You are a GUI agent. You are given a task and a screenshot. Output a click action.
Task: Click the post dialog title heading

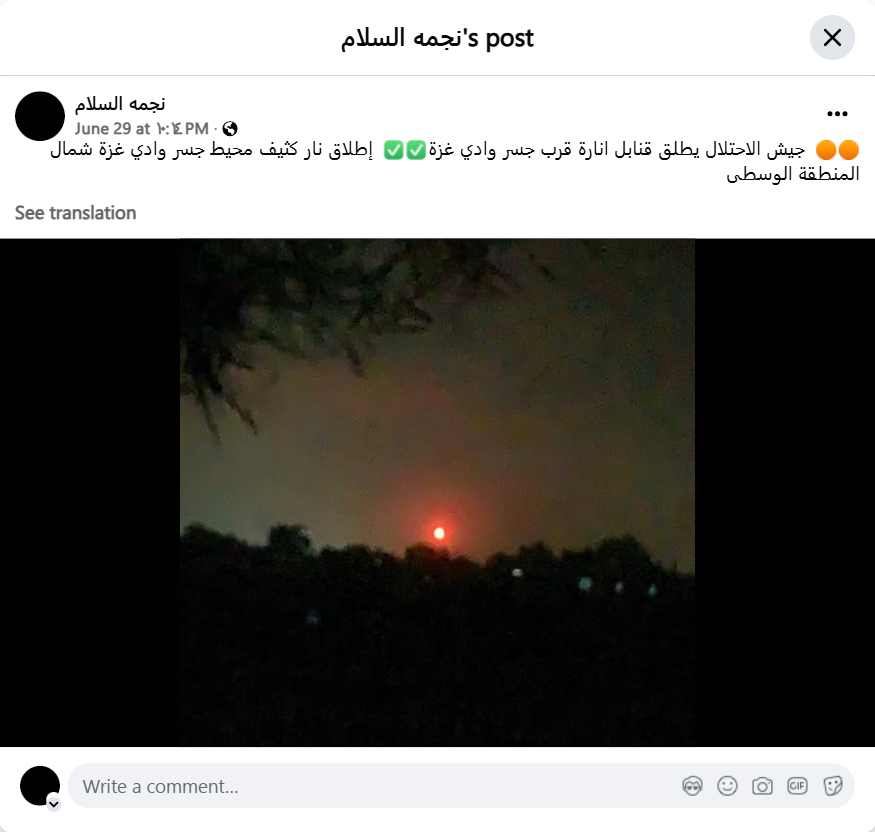(x=438, y=38)
